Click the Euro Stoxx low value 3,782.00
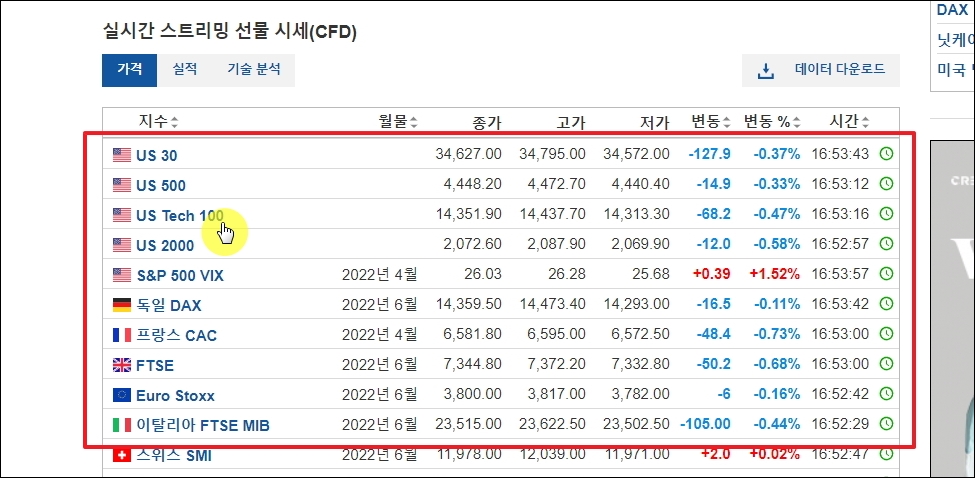This screenshot has width=975, height=478. (640, 393)
